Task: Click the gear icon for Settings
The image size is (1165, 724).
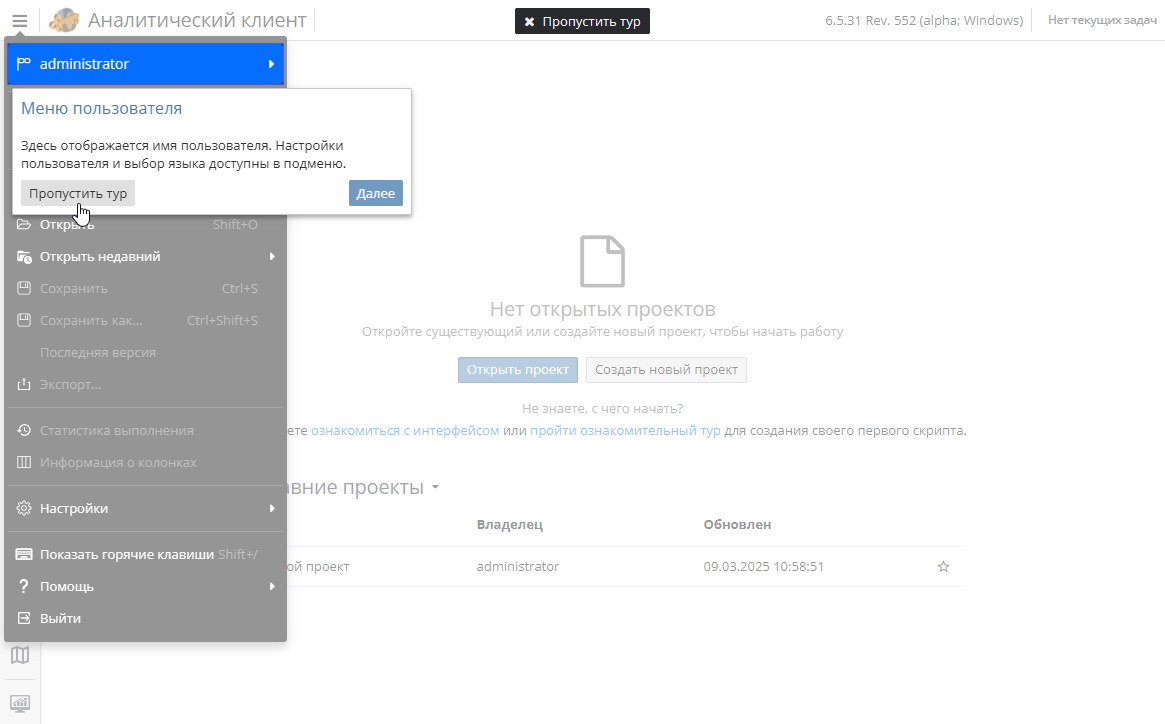Action: (25, 508)
